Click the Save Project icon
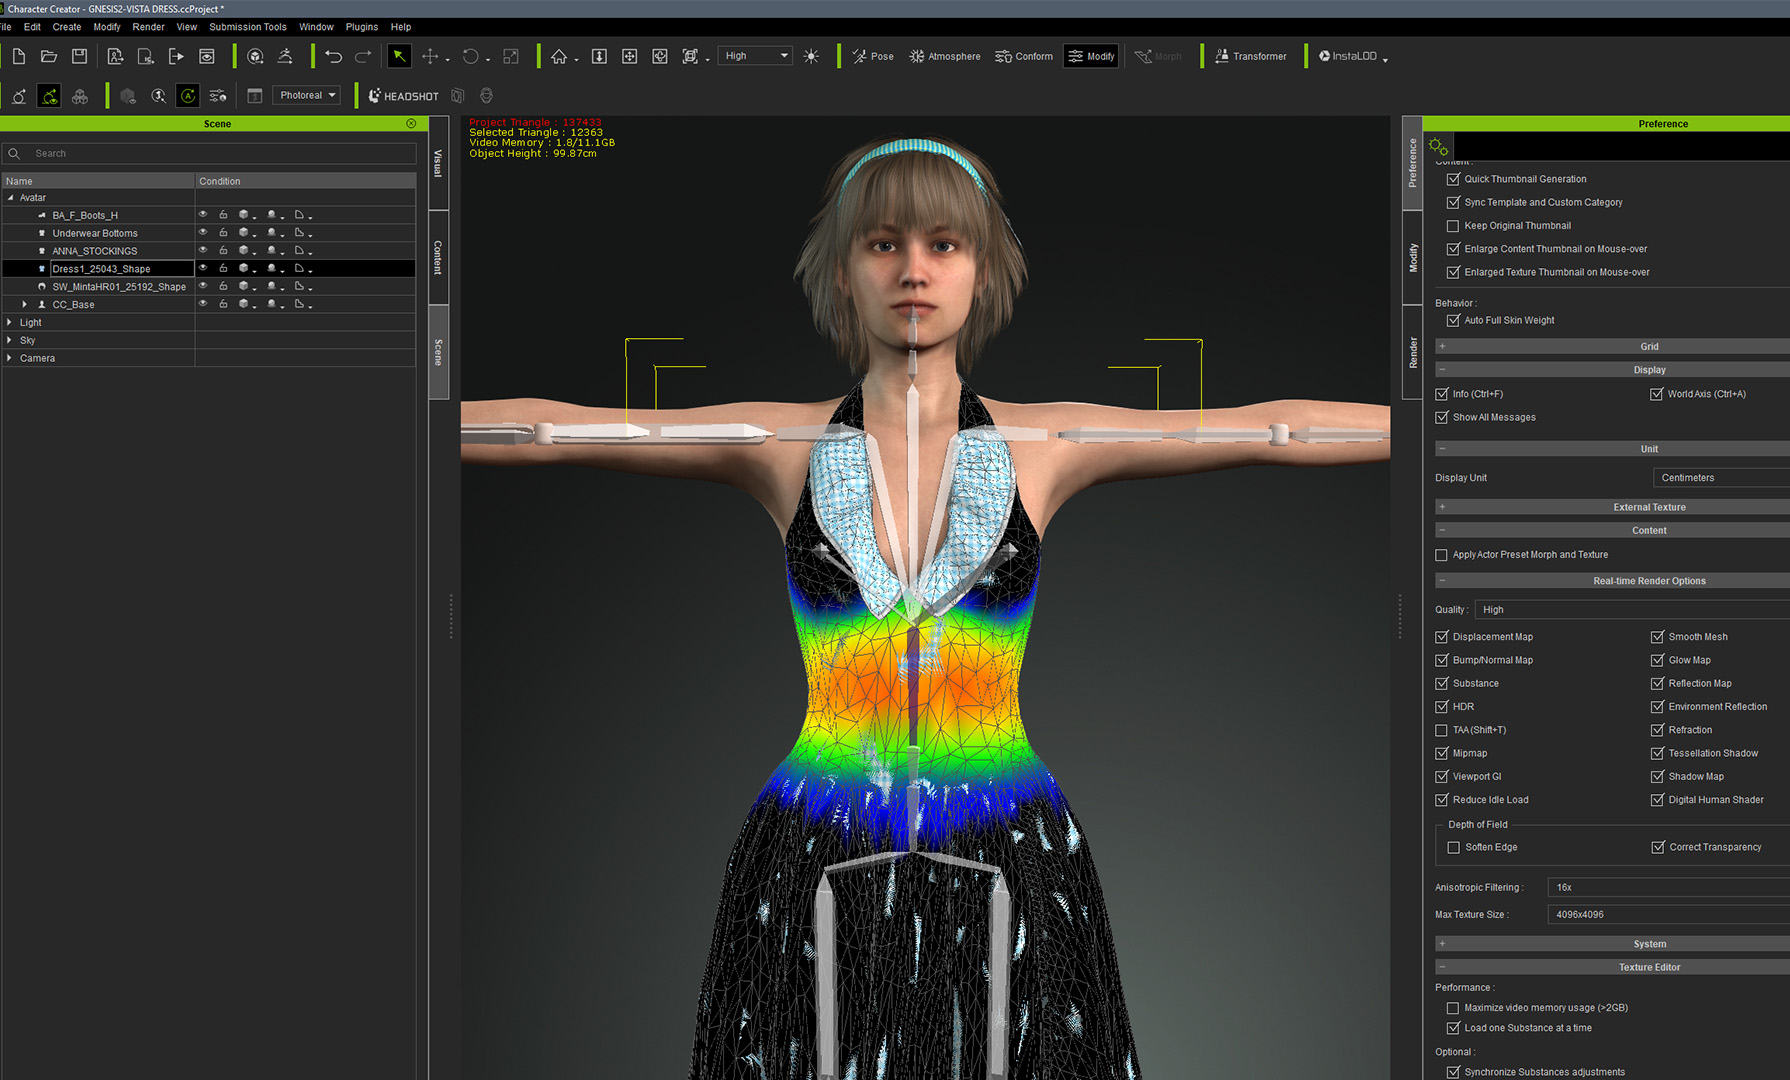The width and height of the screenshot is (1790, 1080). pyautogui.click(x=79, y=57)
